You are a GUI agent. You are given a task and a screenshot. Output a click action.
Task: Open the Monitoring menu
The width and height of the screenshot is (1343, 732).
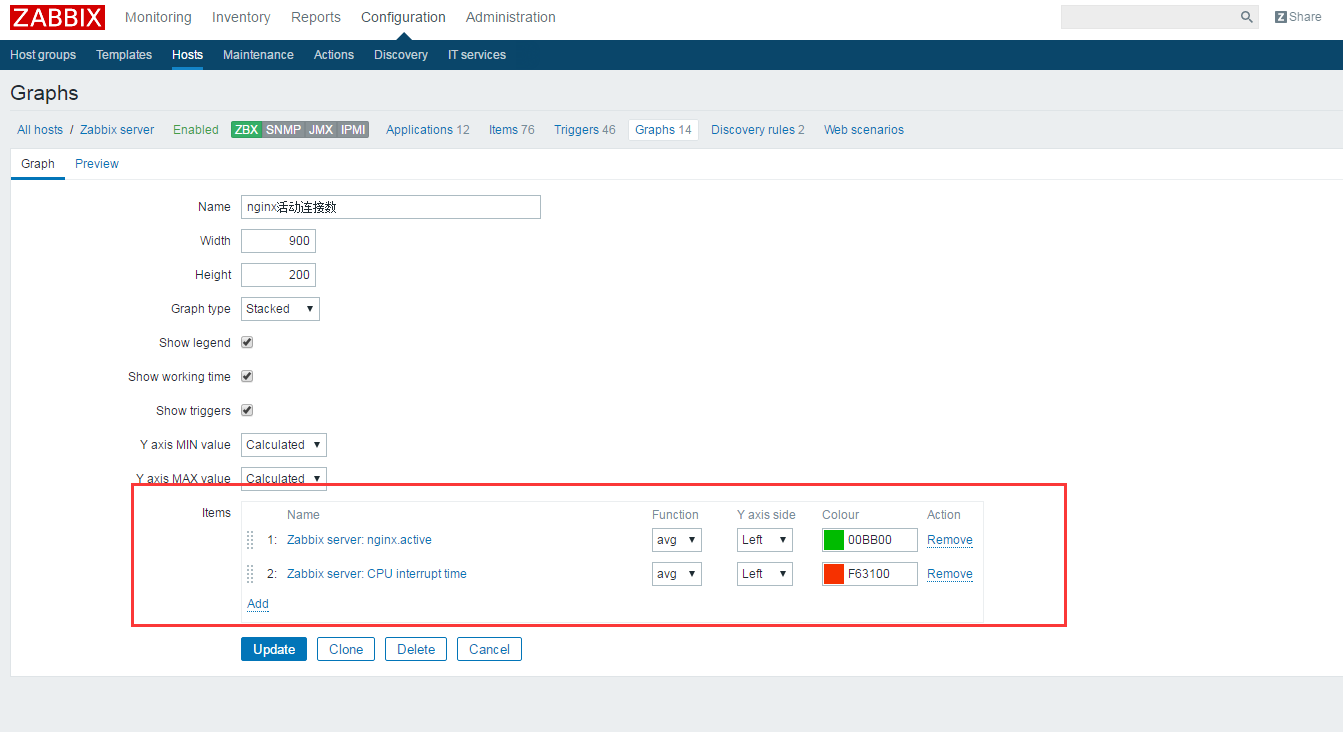click(x=158, y=17)
